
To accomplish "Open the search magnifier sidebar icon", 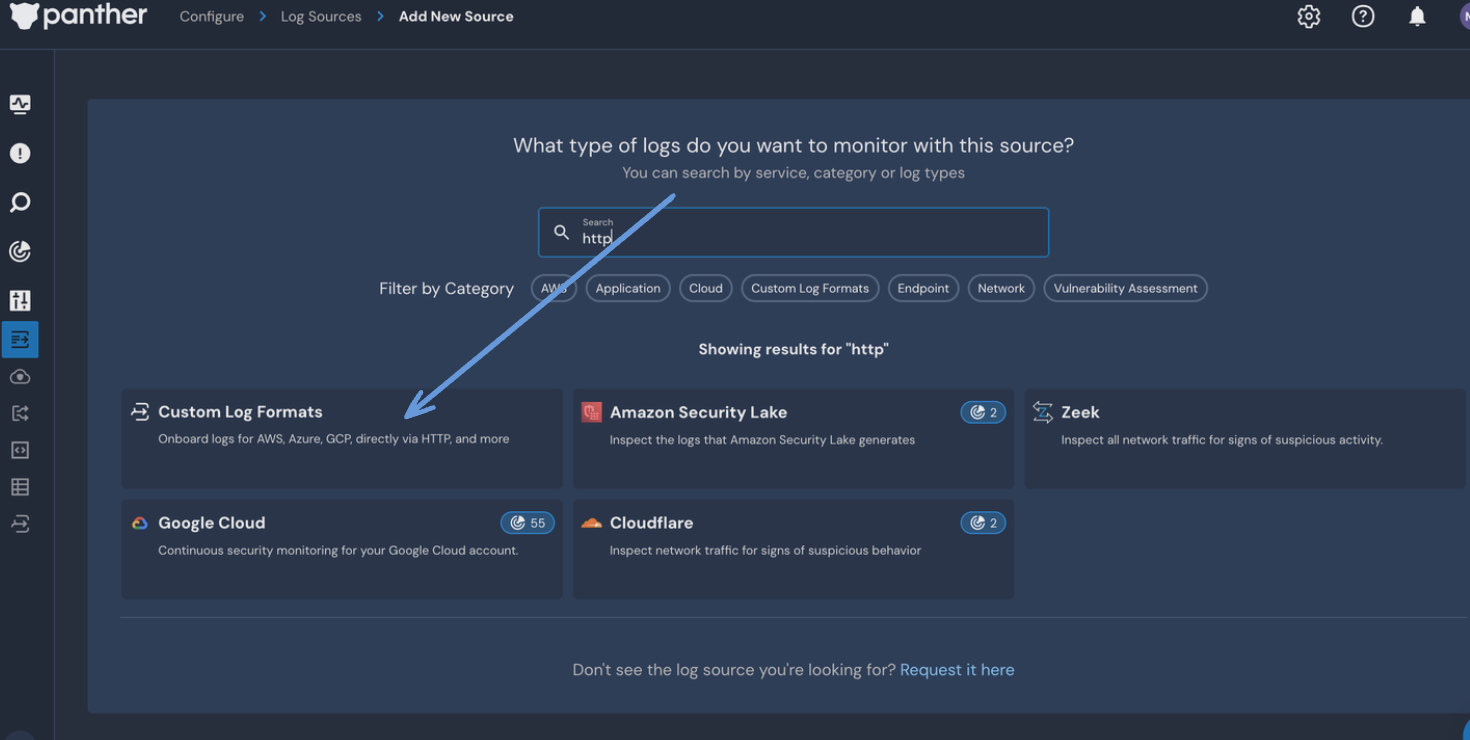I will pyautogui.click(x=20, y=202).
